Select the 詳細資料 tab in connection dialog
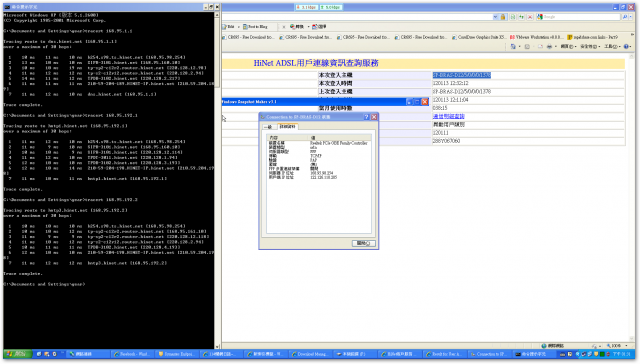640x364 pixels. click(x=287, y=127)
